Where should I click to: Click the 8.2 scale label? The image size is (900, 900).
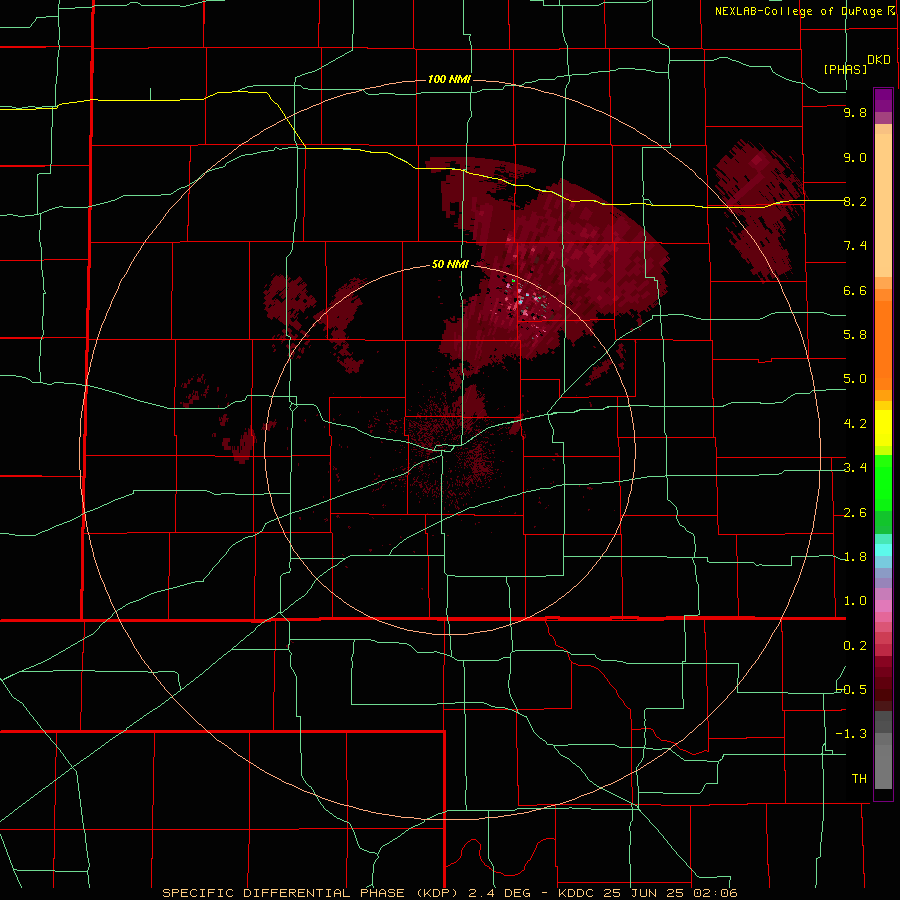(x=855, y=201)
